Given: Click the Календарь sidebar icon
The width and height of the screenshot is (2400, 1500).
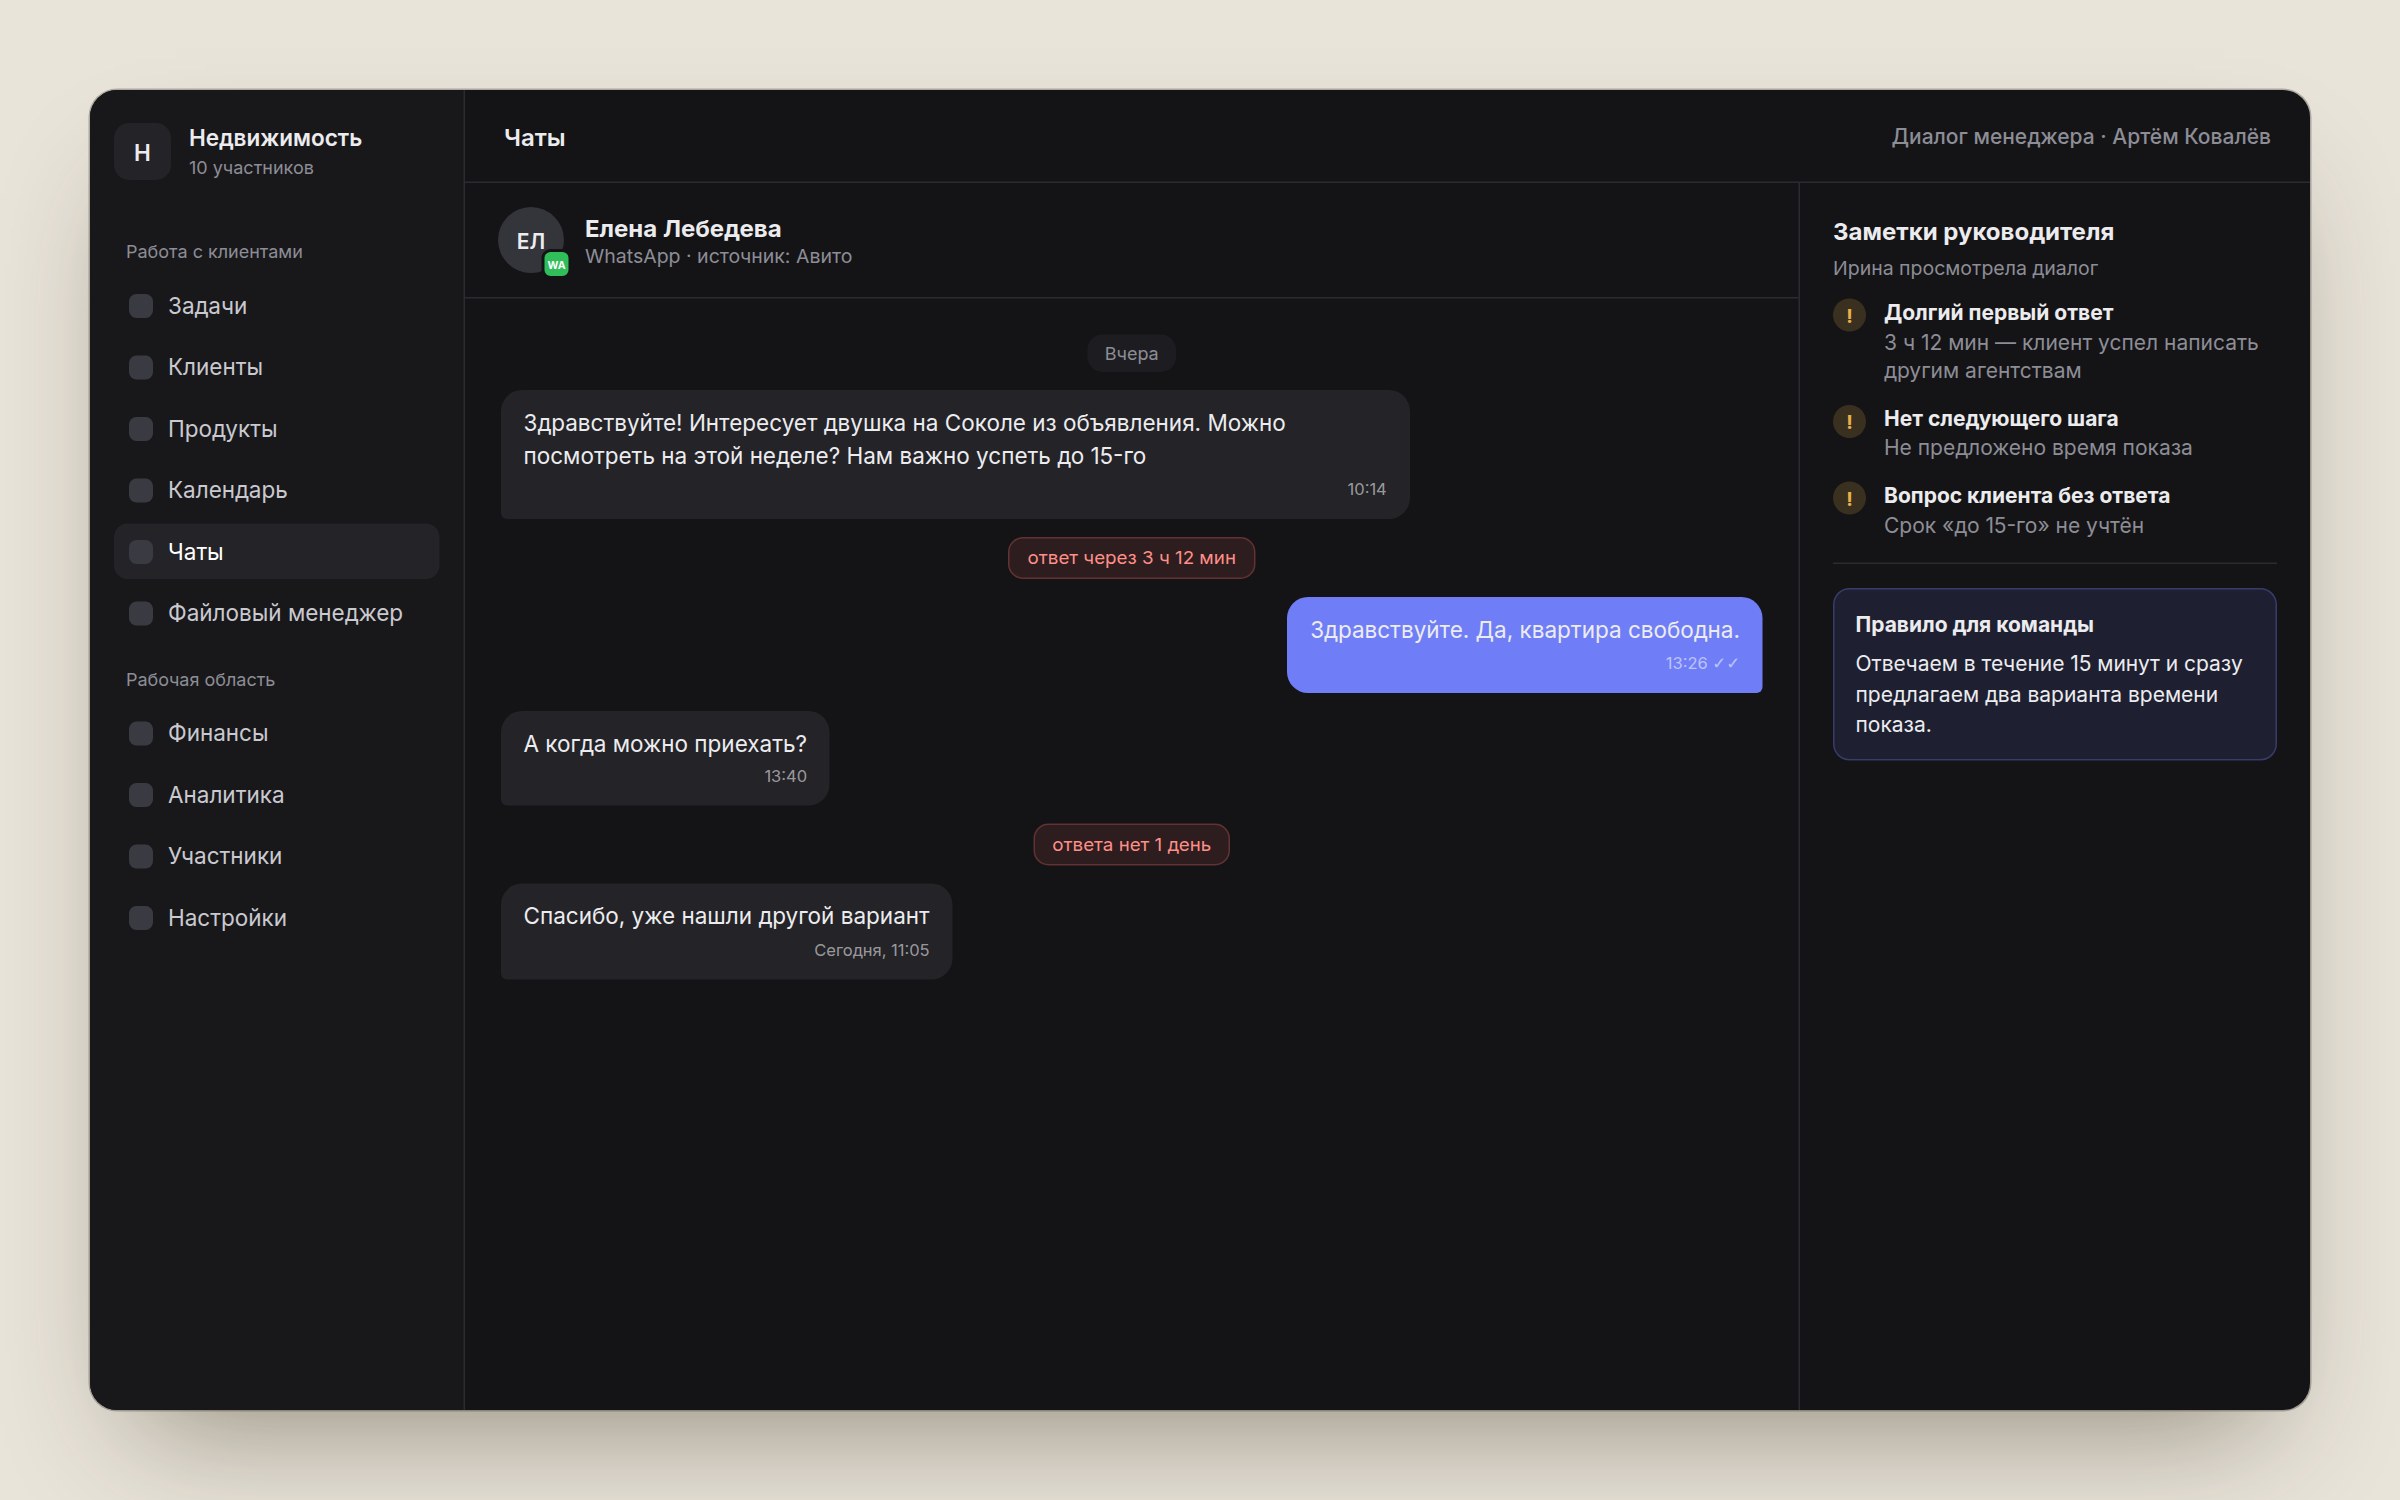Looking at the screenshot, I should coord(141,490).
